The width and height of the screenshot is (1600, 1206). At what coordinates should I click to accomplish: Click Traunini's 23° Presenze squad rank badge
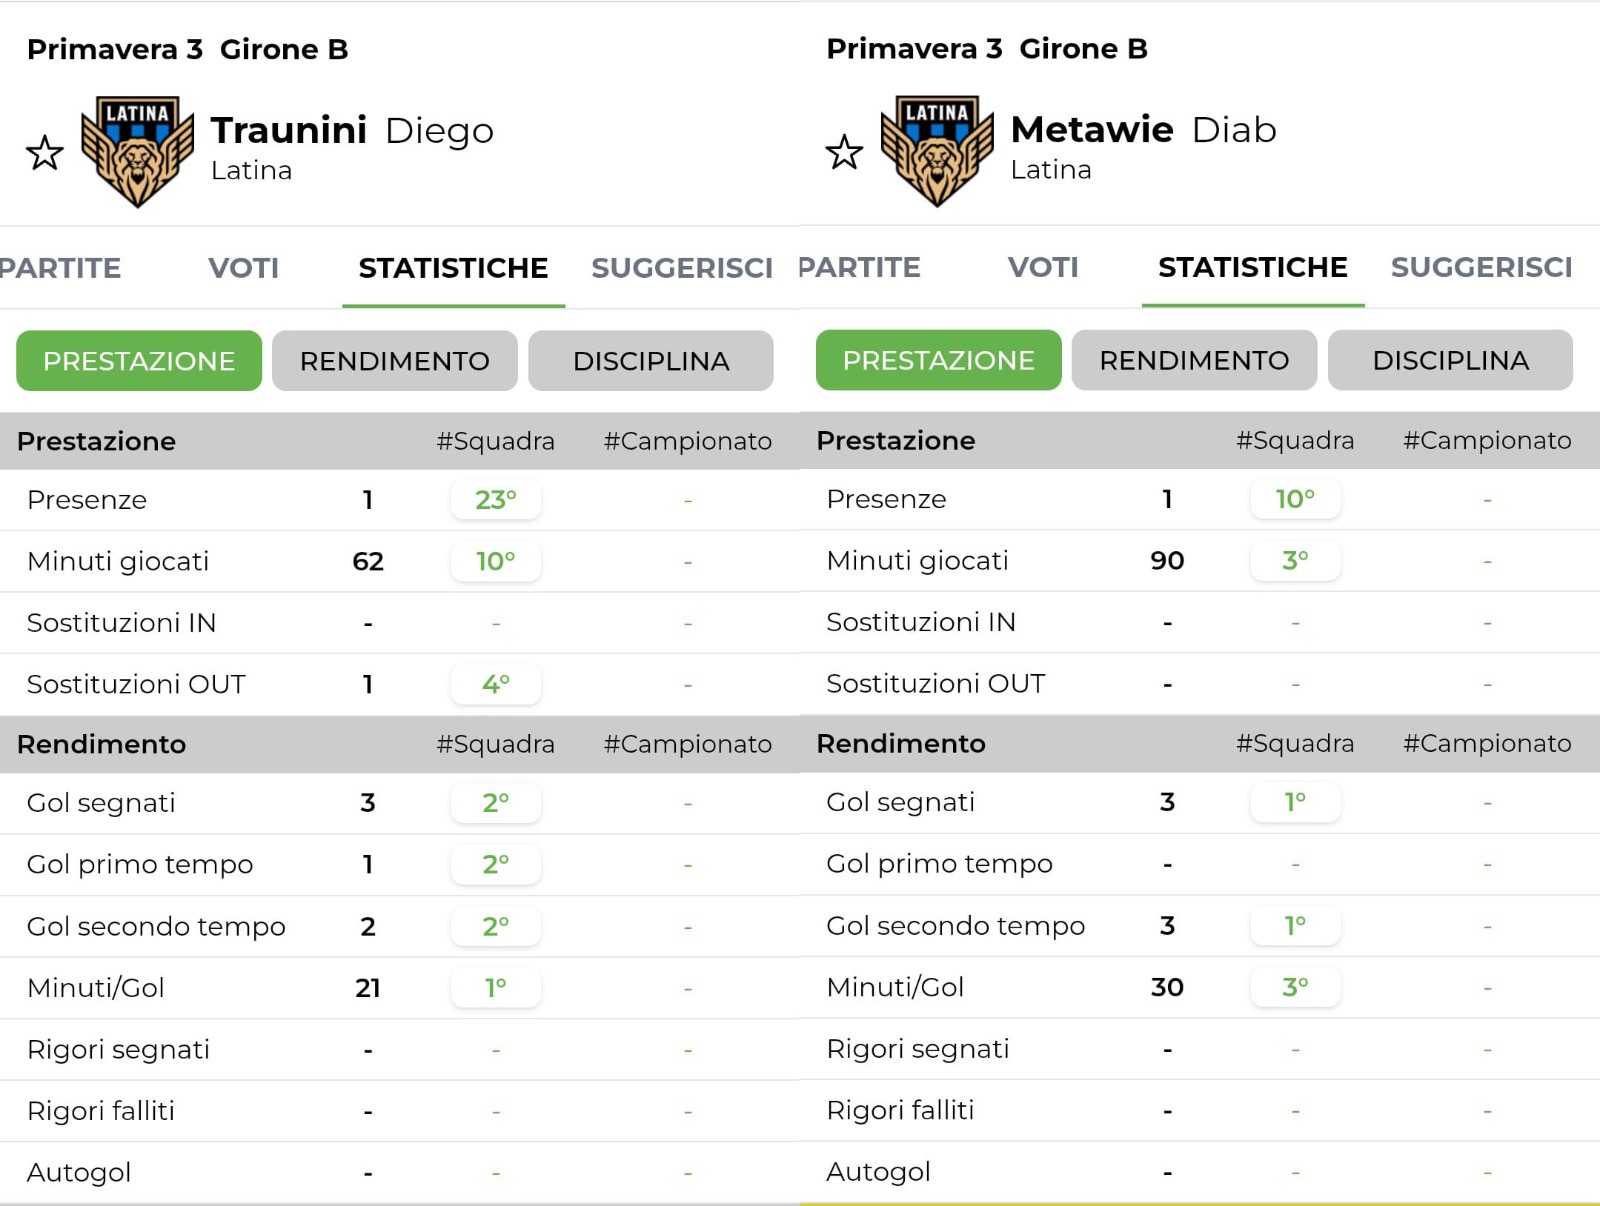[x=496, y=499]
